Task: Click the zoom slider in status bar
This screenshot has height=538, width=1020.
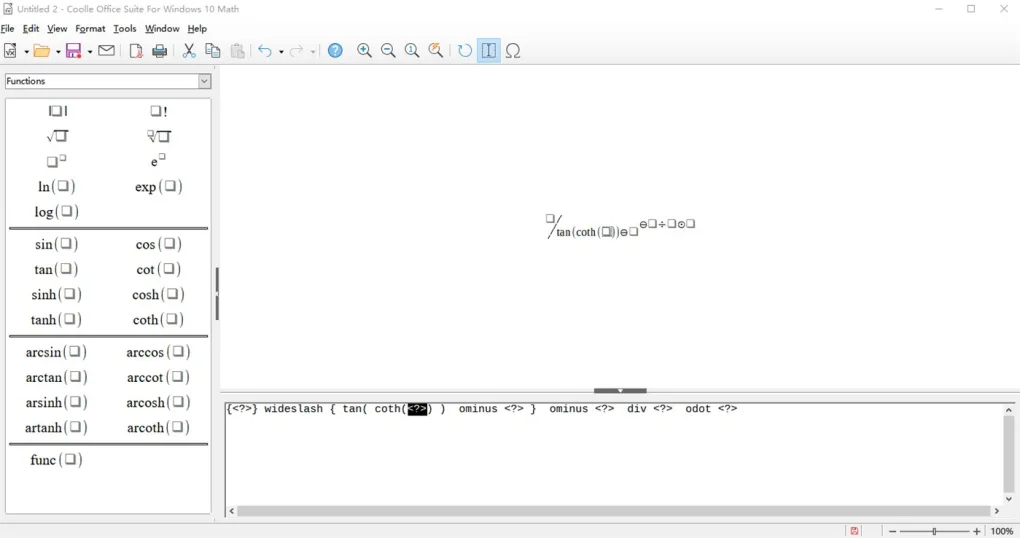Action: click(934, 531)
